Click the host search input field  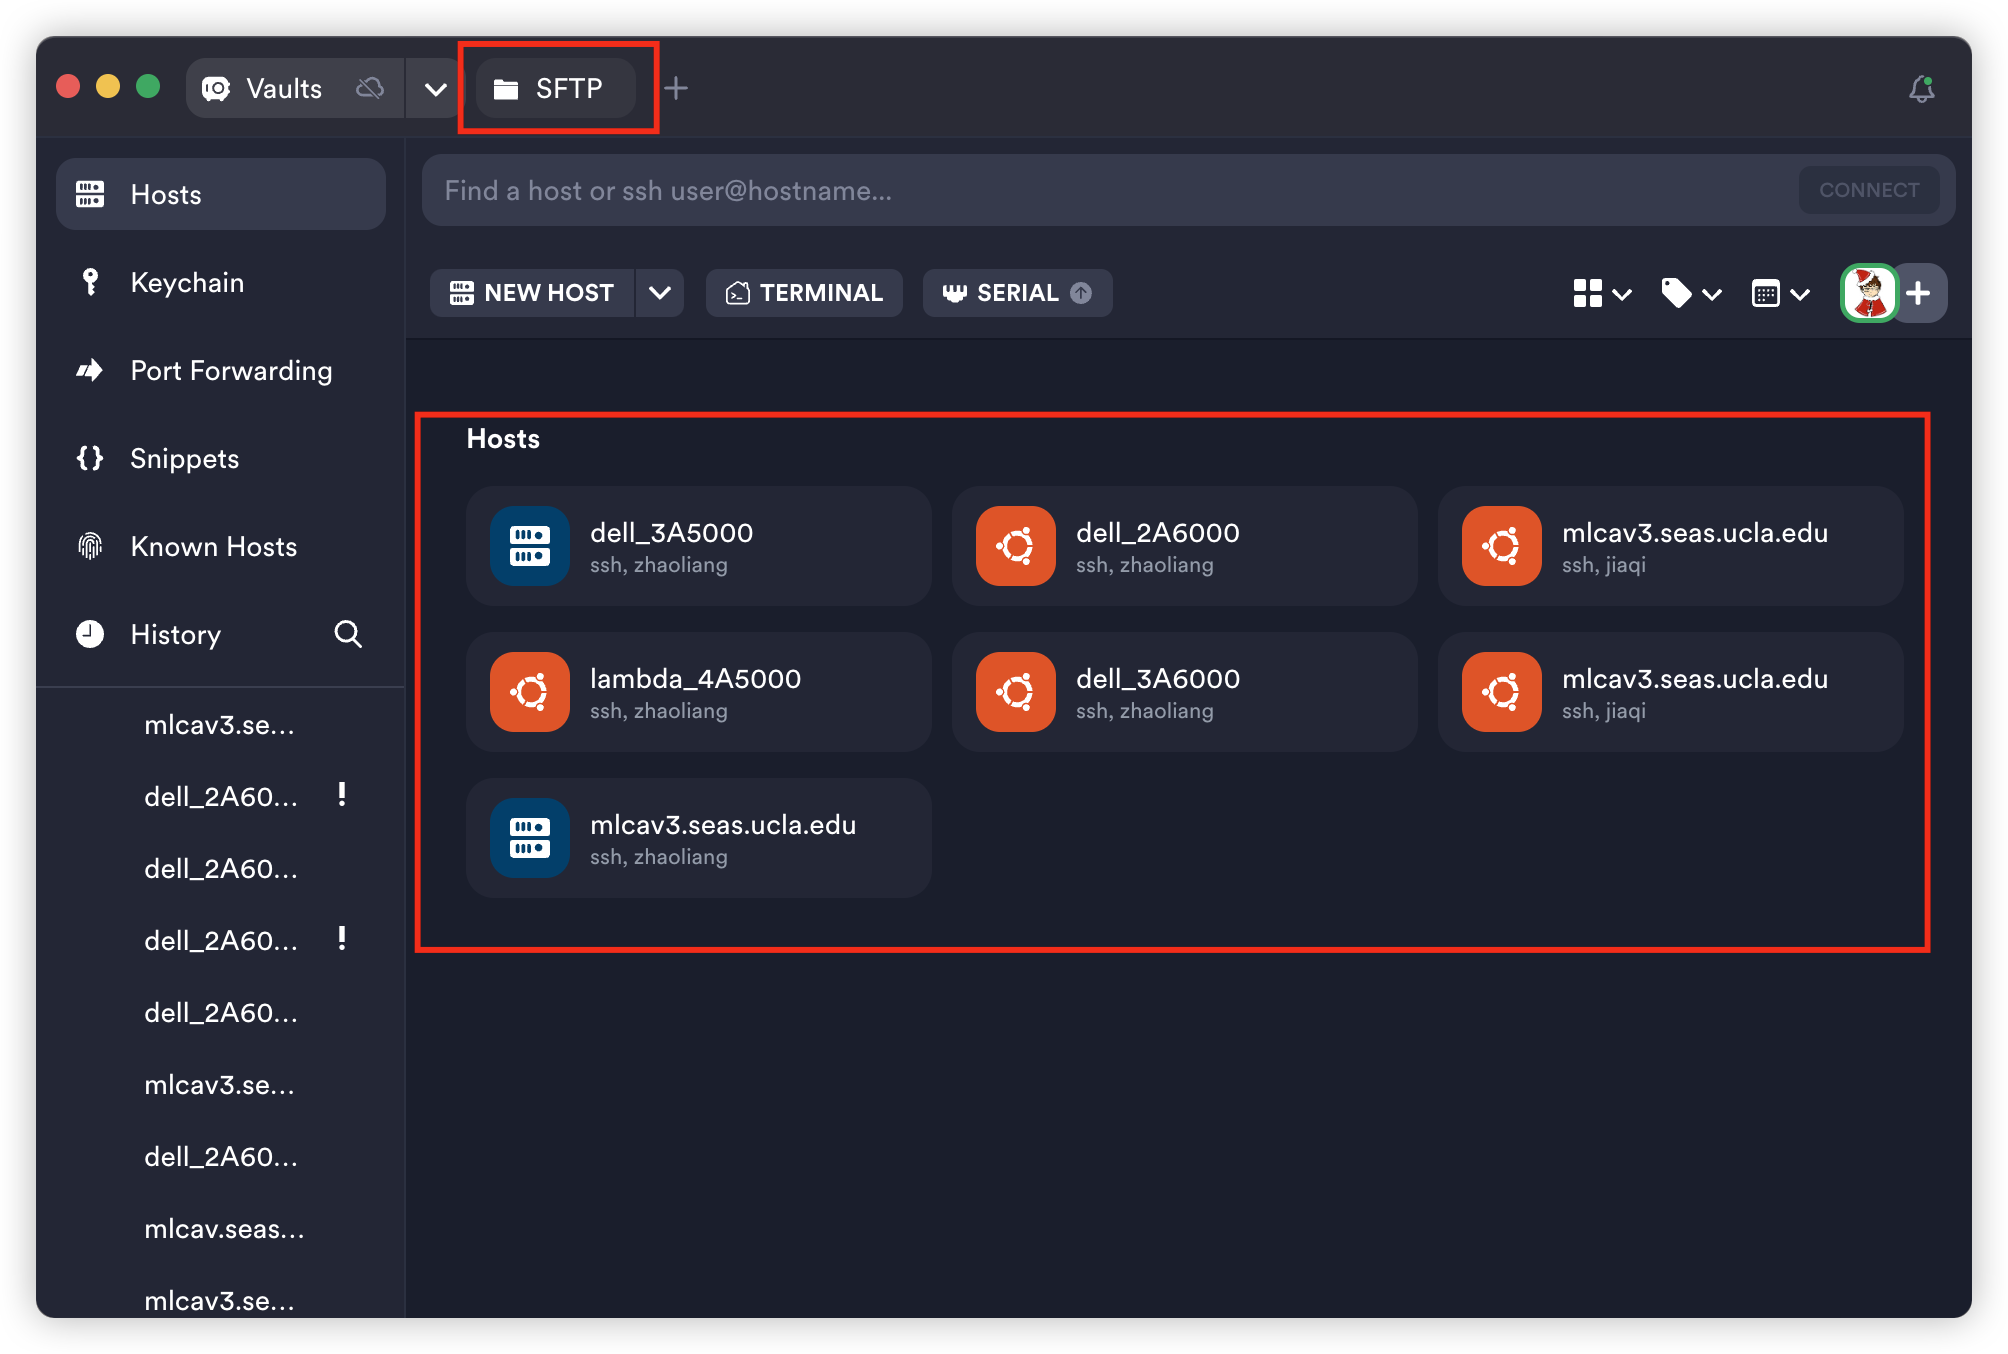[x=1100, y=191]
